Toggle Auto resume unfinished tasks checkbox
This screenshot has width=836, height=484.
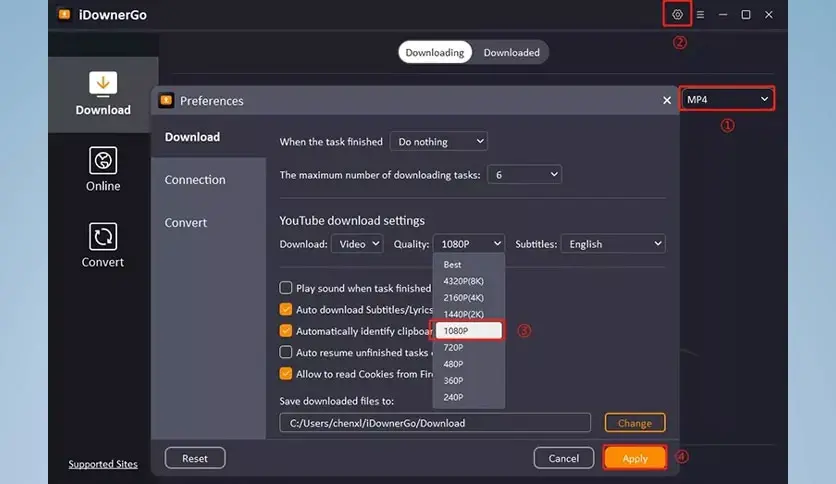[286, 352]
